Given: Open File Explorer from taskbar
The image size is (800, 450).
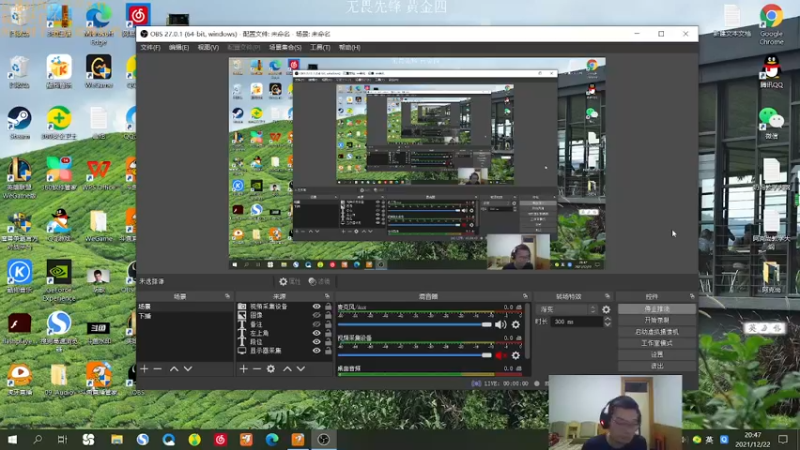Looking at the screenshot, I should coord(116,439).
